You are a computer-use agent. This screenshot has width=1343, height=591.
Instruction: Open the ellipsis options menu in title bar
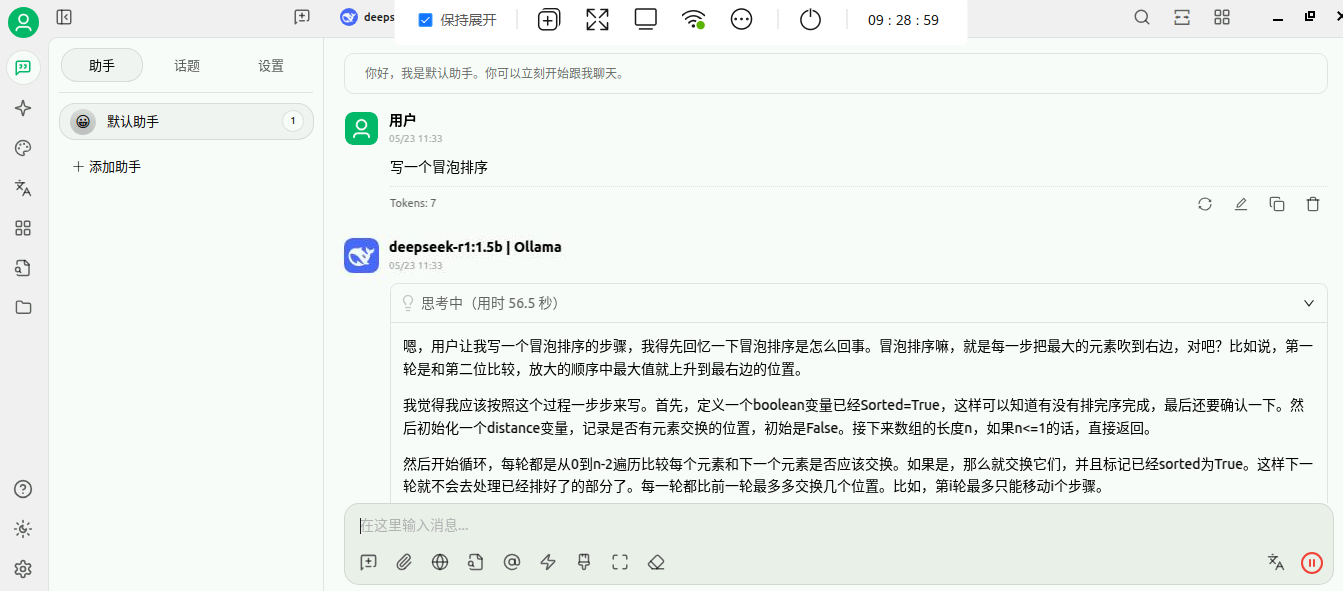741,18
